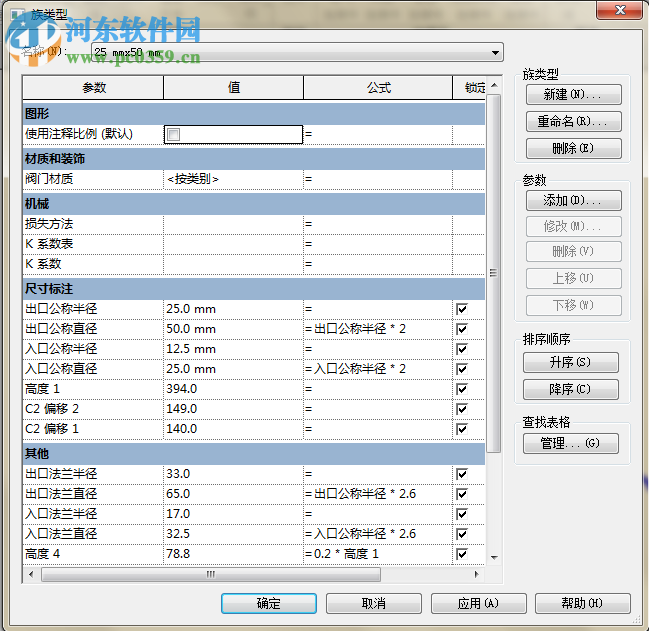Select formula 出口公称半径 * 2.6

coord(365,494)
